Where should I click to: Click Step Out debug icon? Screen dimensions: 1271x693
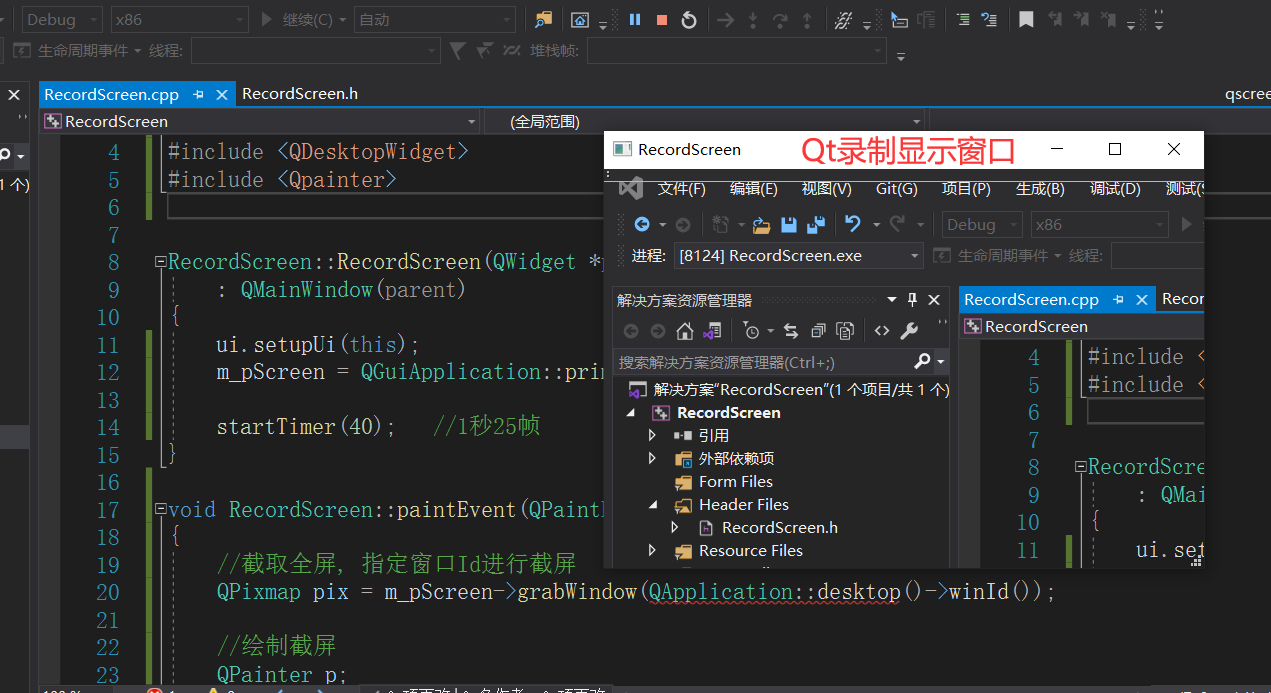point(807,19)
